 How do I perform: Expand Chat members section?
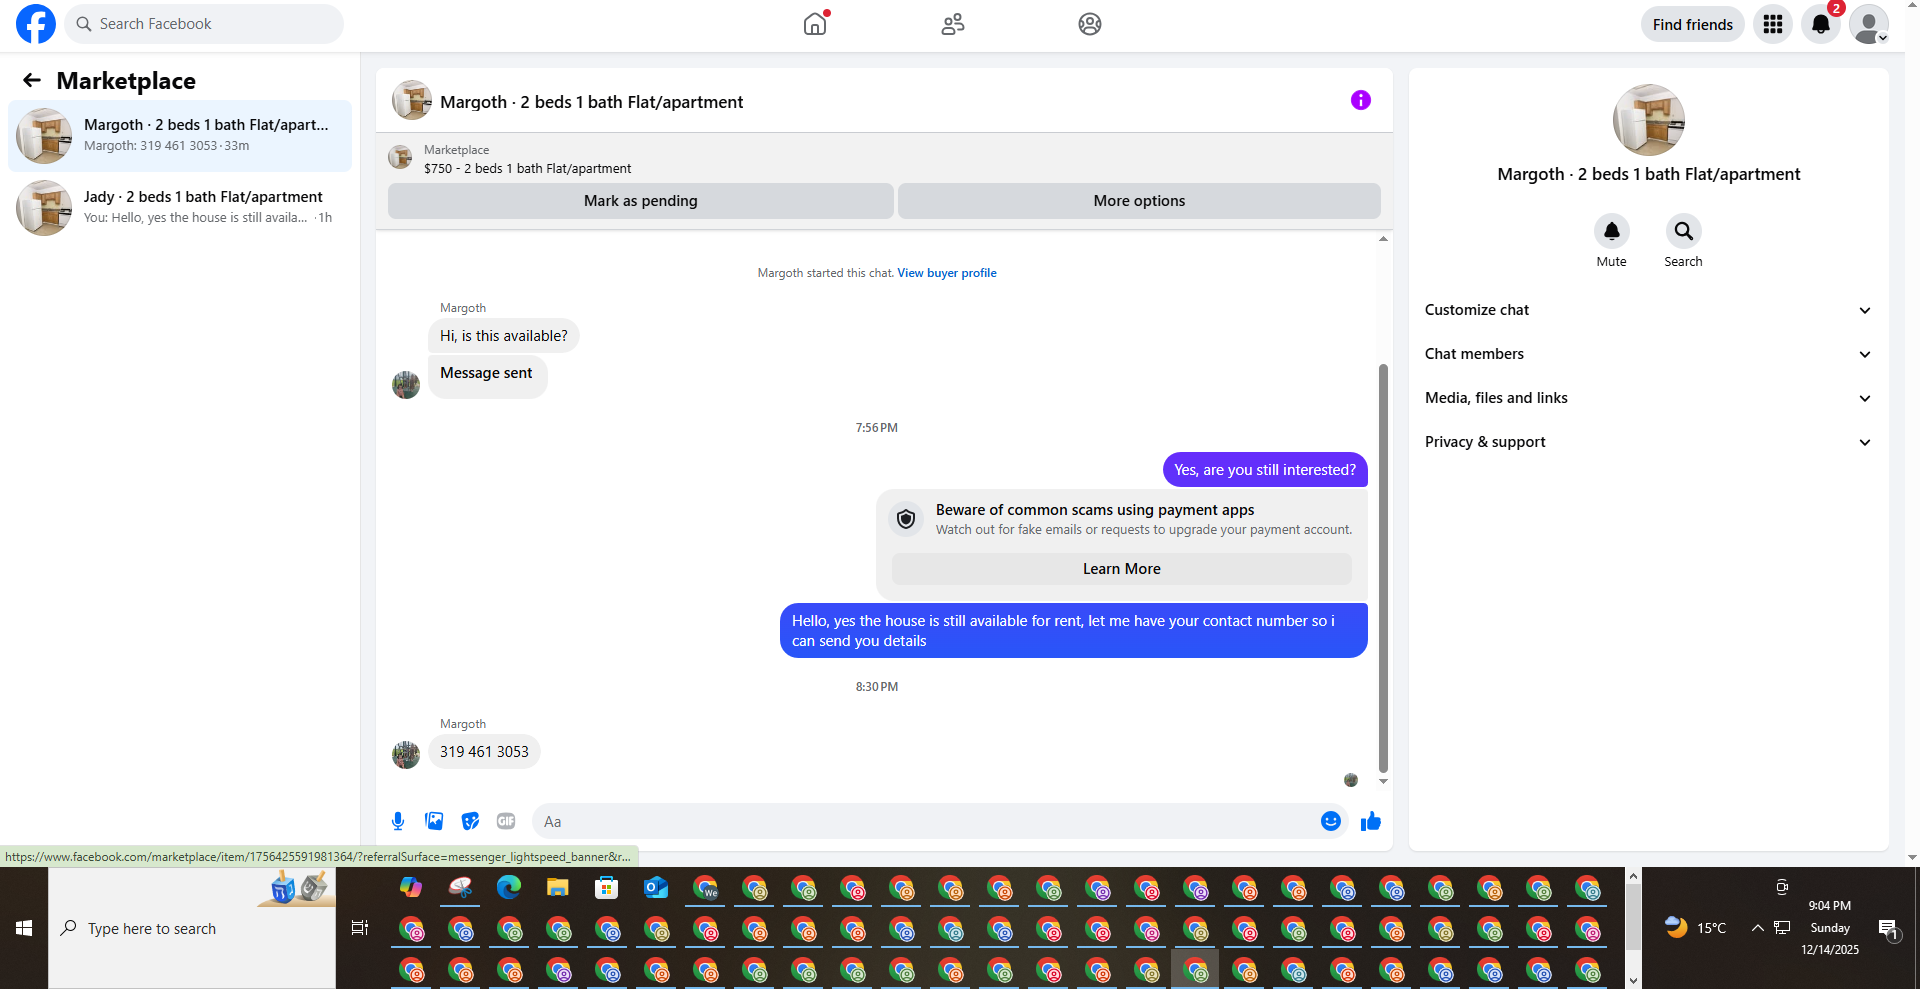(1649, 354)
